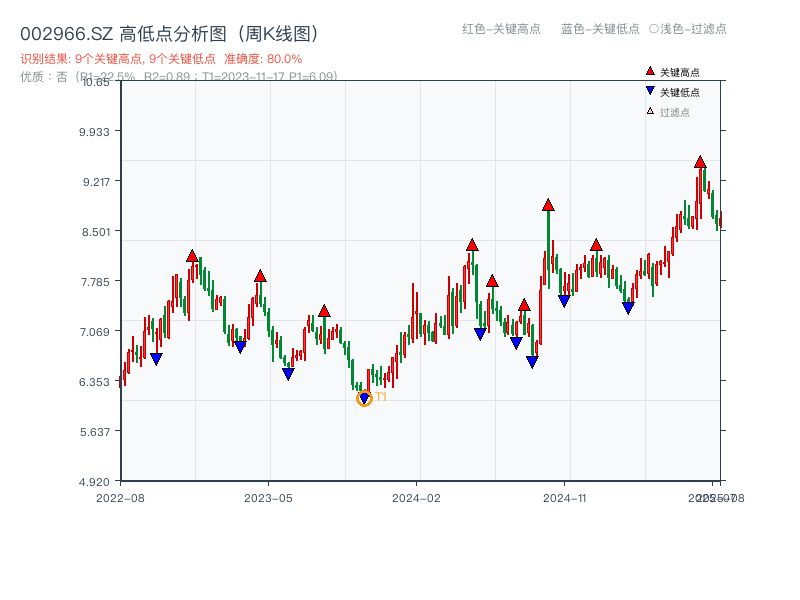This screenshot has height=600, width=800.
Task: Click red high triangle between 2023-05 and T1
Action: pyautogui.click(x=324, y=311)
